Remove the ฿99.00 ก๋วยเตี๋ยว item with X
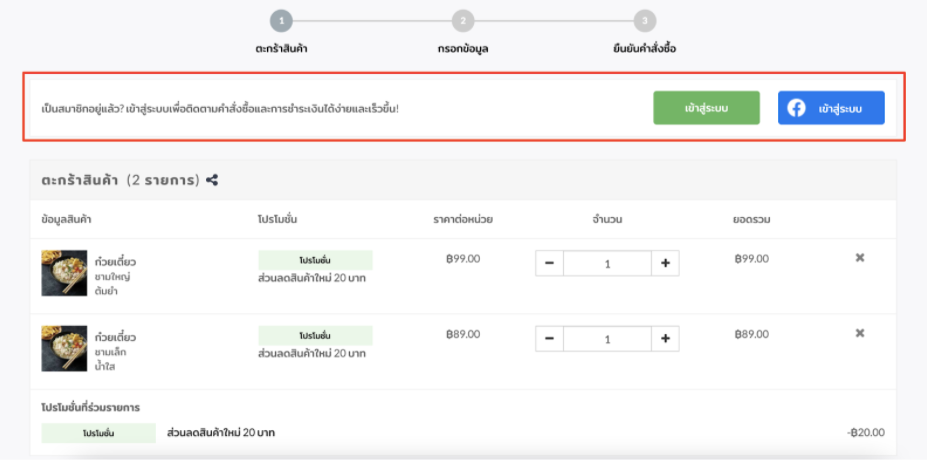Image resolution: width=927 pixels, height=460 pixels. coord(860,258)
